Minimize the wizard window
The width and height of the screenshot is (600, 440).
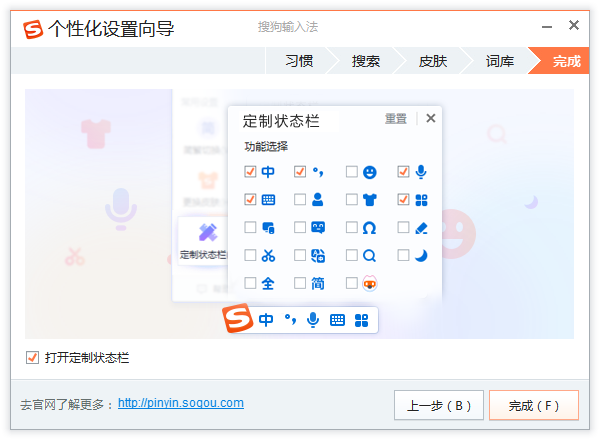(547, 27)
